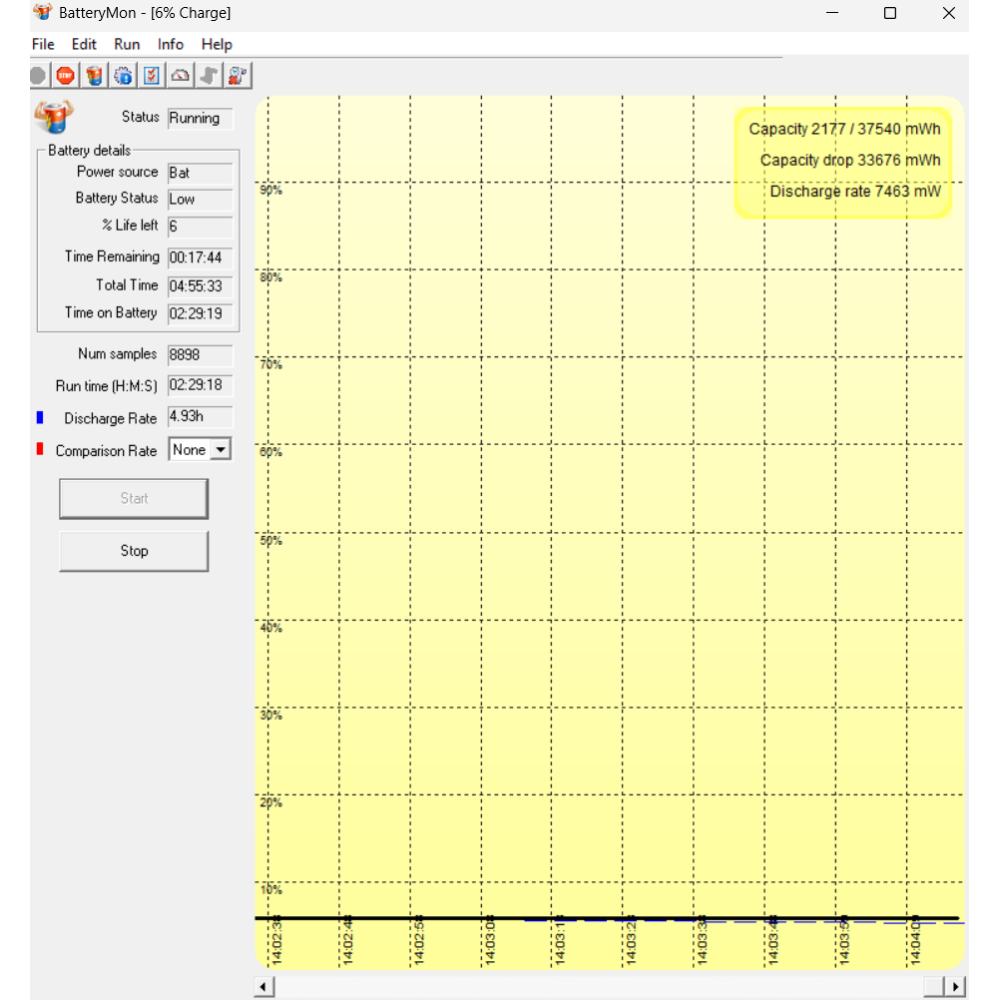The width and height of the screenshot is (1000, 1000).
Task: Click the graph scrollbar right arrow
Action: click(957, 987)
